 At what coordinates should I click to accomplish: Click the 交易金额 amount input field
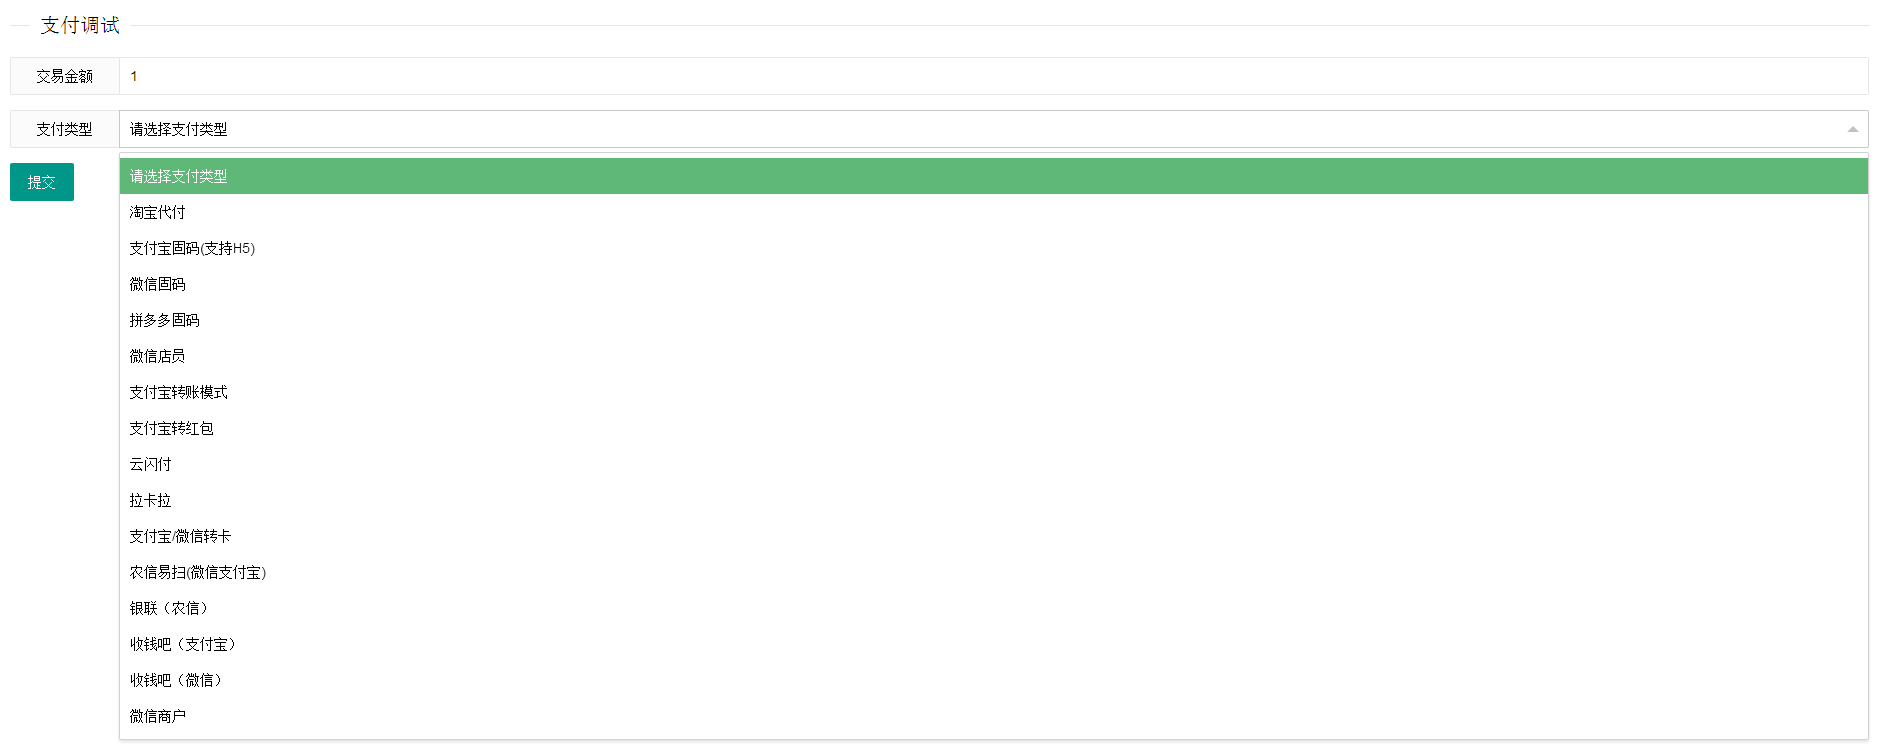[992, 76]
